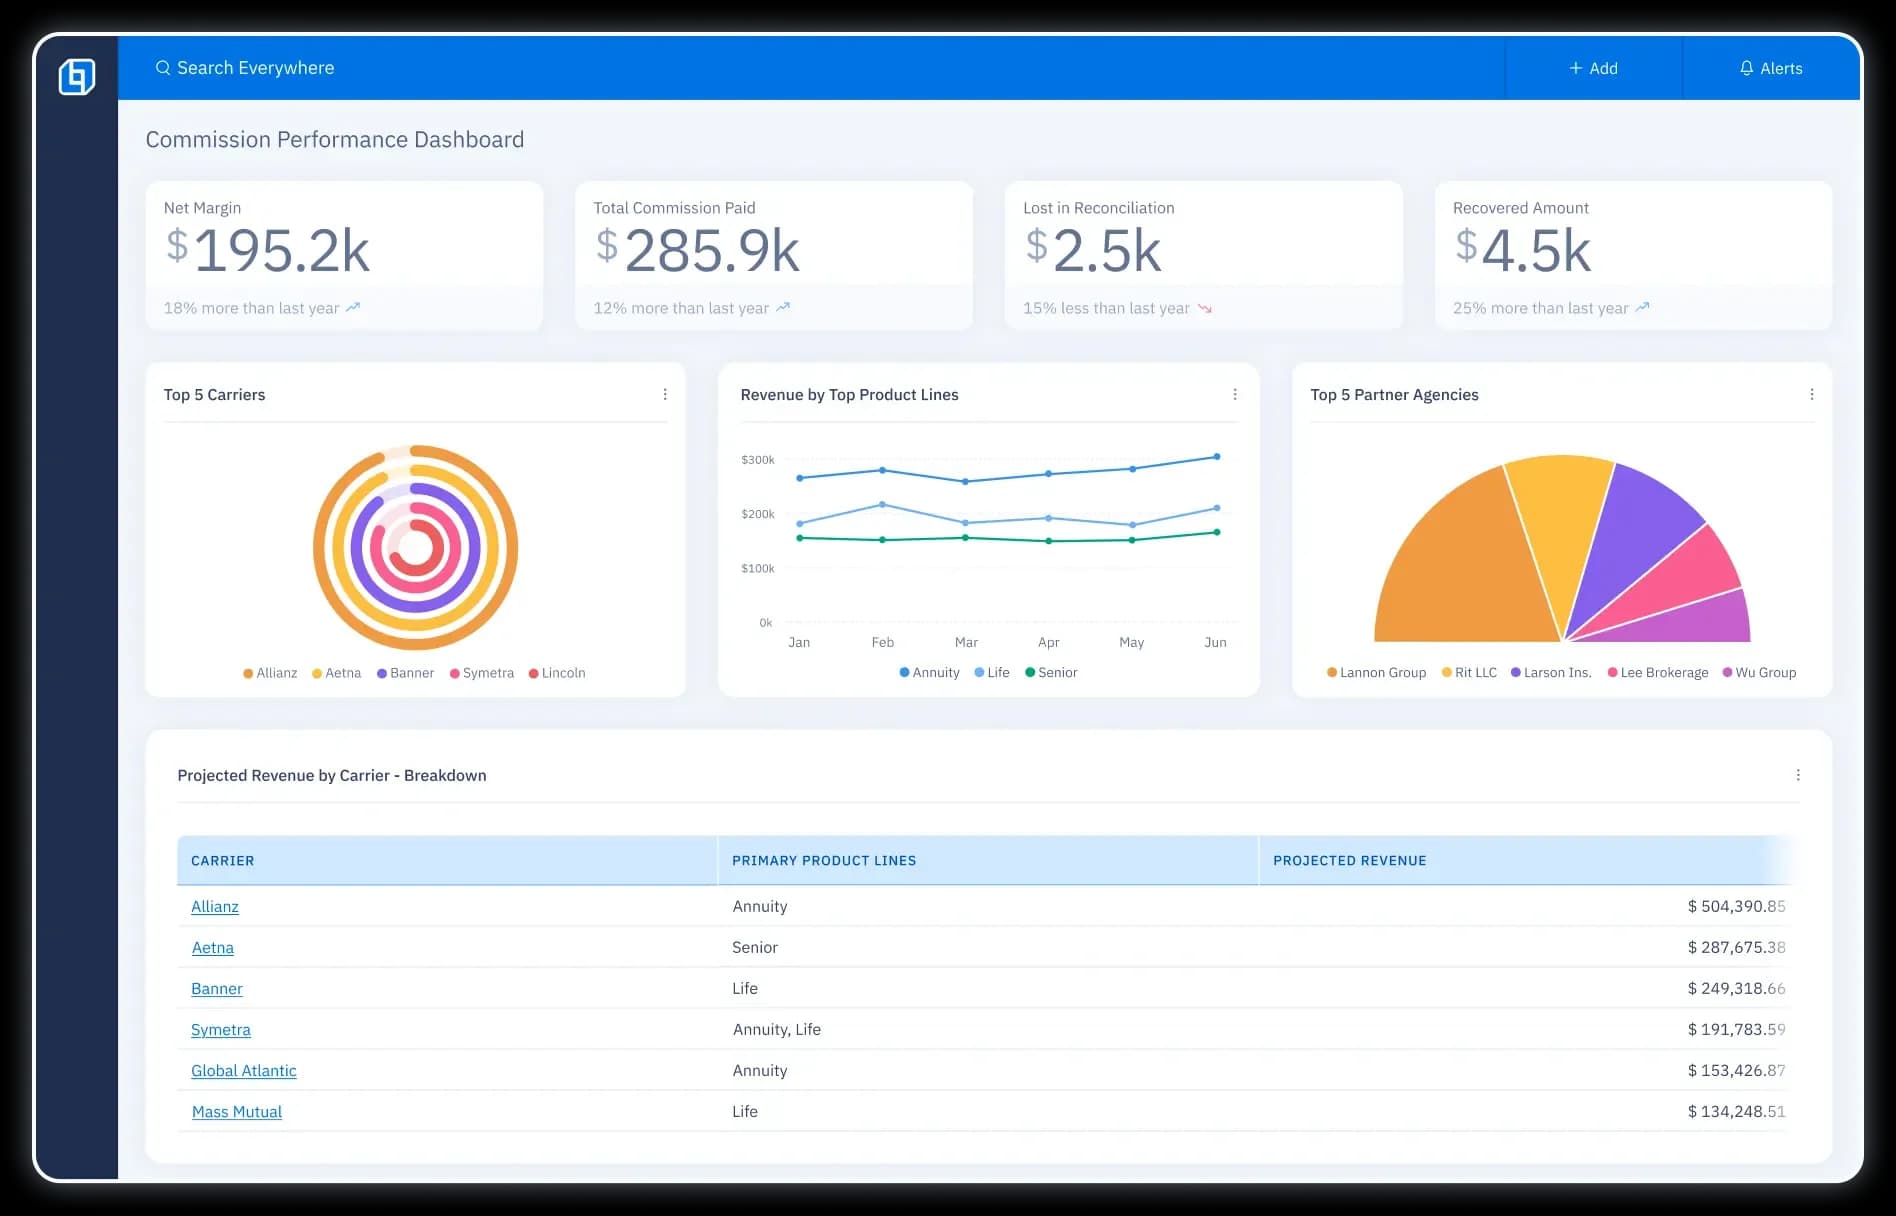
Task: Toggle the Annuity series in chart legend
Action: click(929, 673)
